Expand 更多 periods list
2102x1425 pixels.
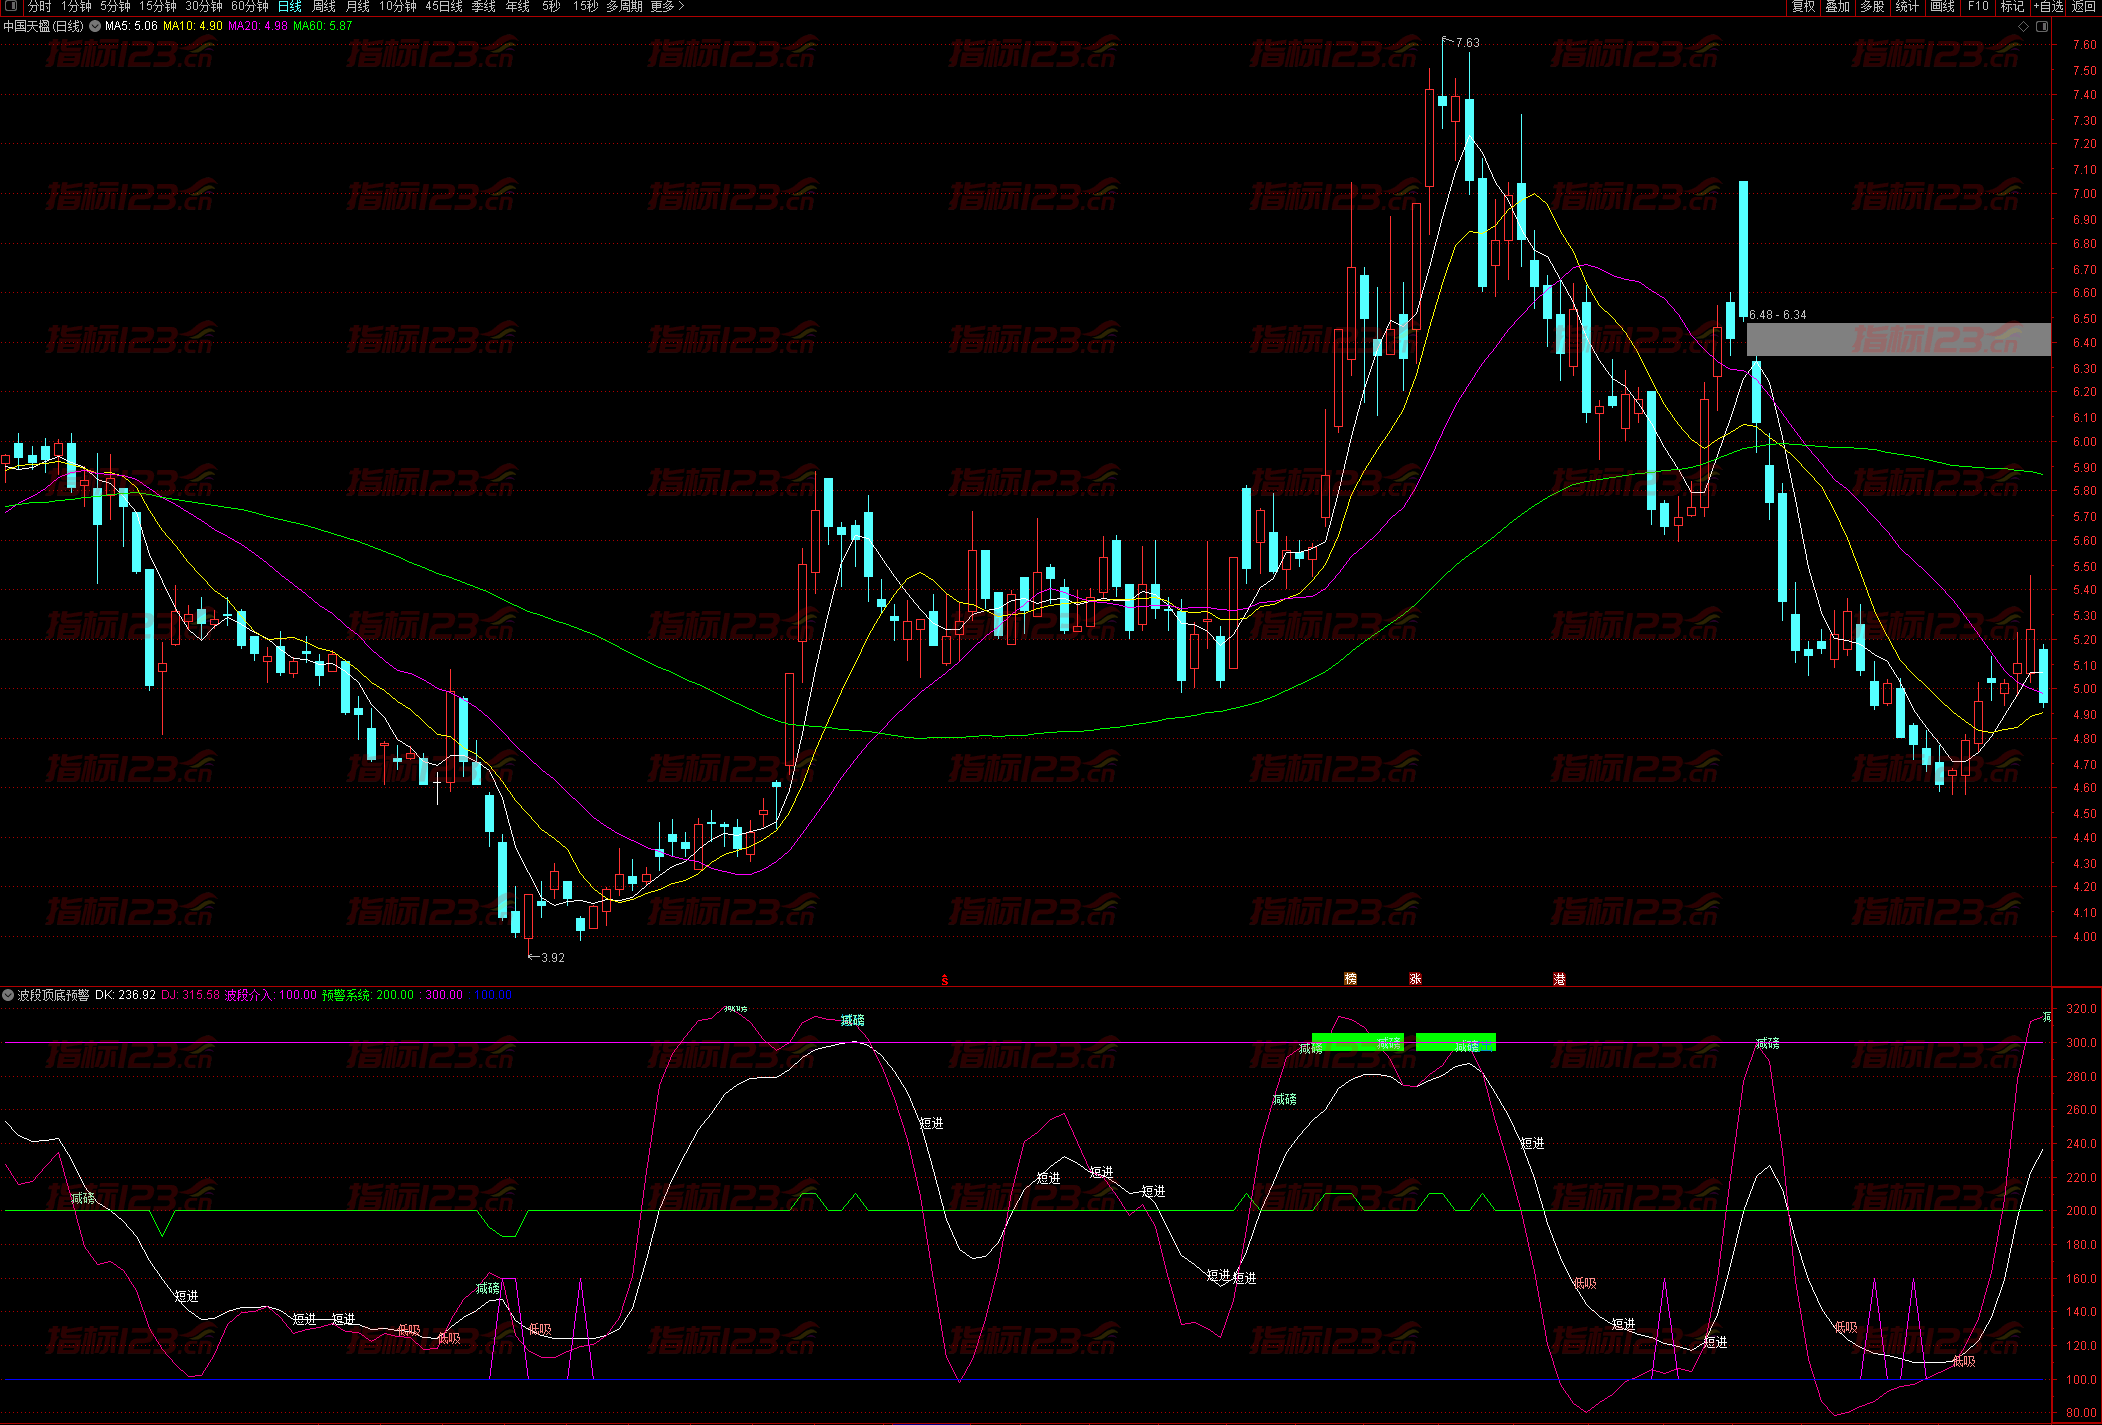tap(667, 7)
